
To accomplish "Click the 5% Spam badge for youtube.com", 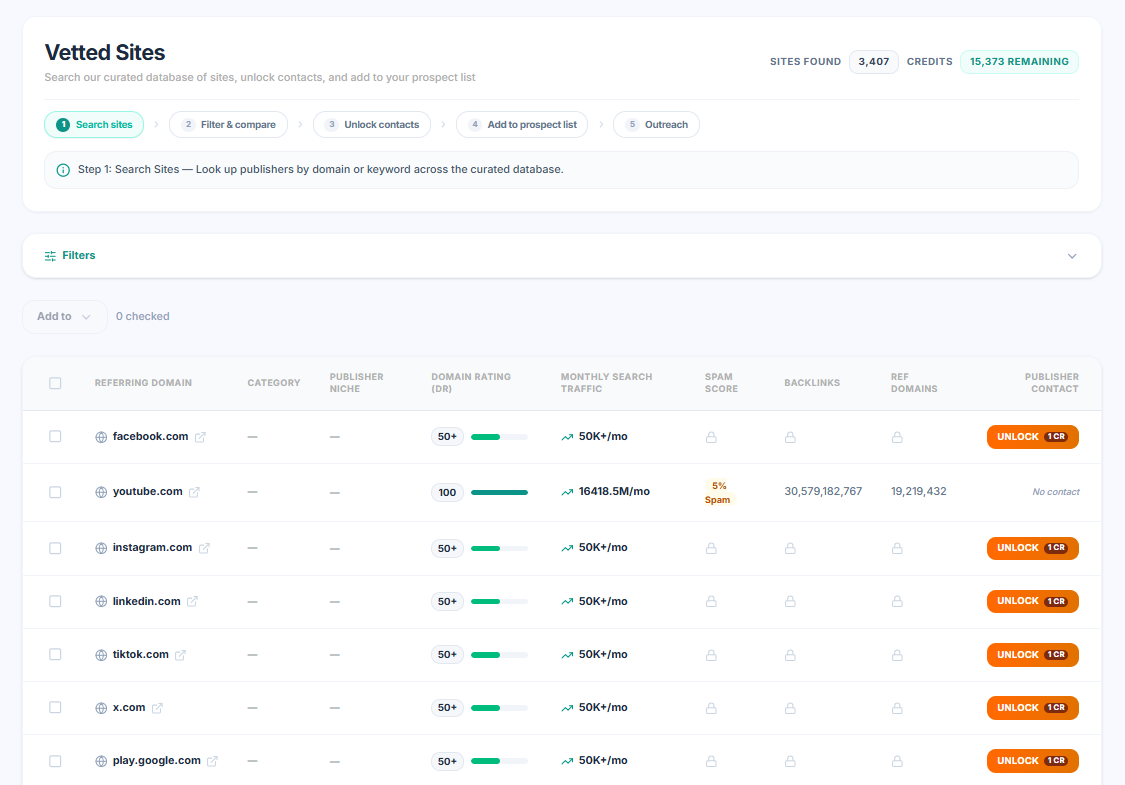I will (718, 493).
